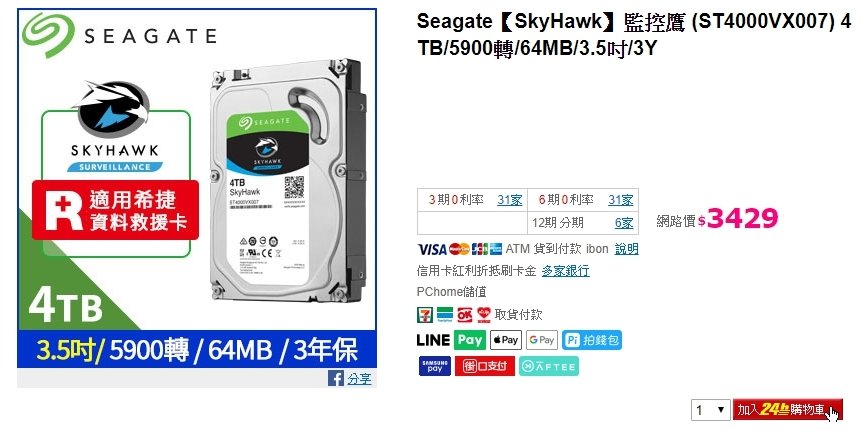
Task: Choose the Apple Pay icon
Action: (x=506, y=340)
